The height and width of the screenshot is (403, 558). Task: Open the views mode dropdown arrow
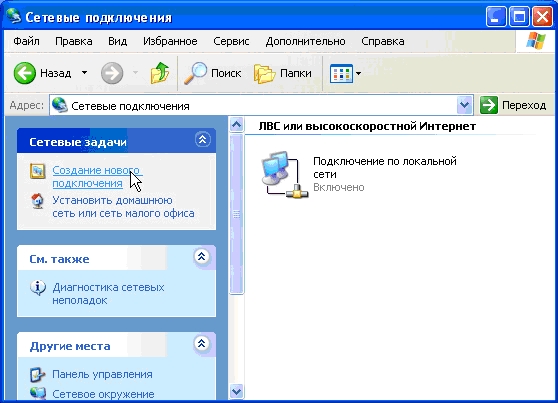[x=358, y=73]
